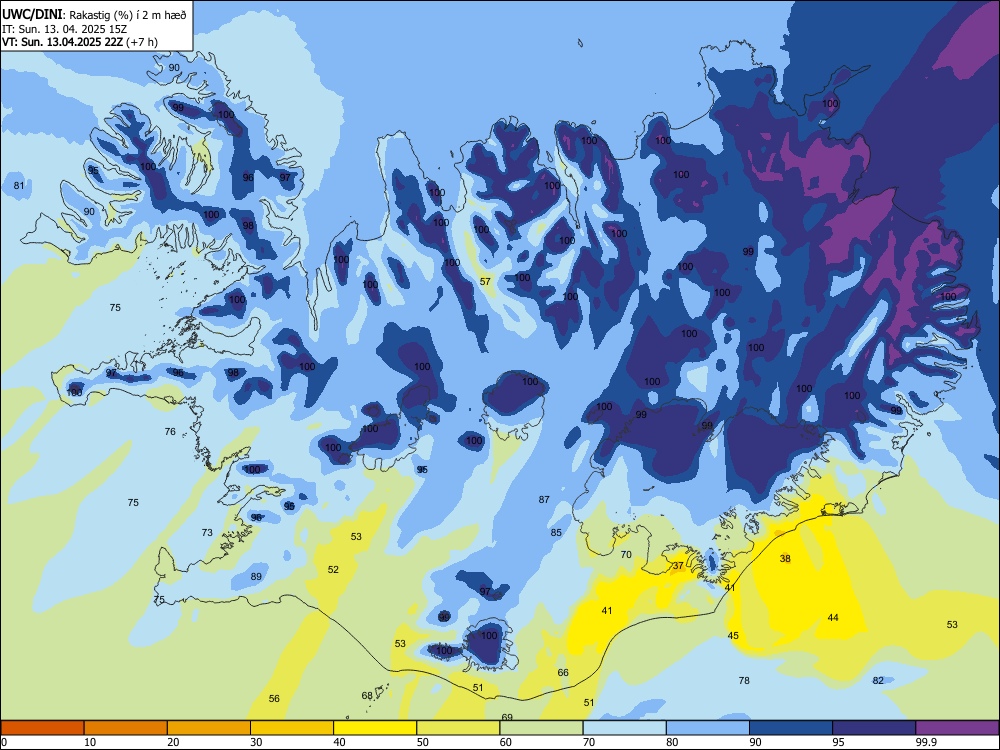Click the legend tick label '40'
1000x750 pixels.
pos(340,742)
